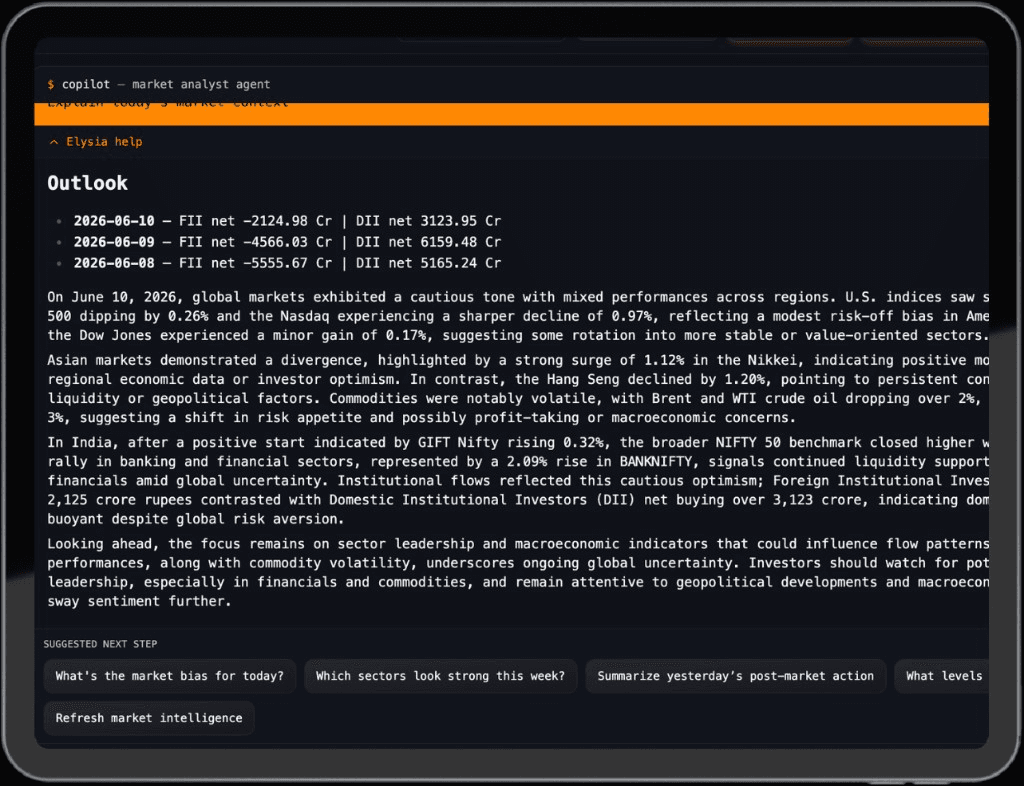The width and height of the screenshot is (1024, 786).
Task: Click the paragraph about Asian markets divergence
Action: (x=517, y=388)
